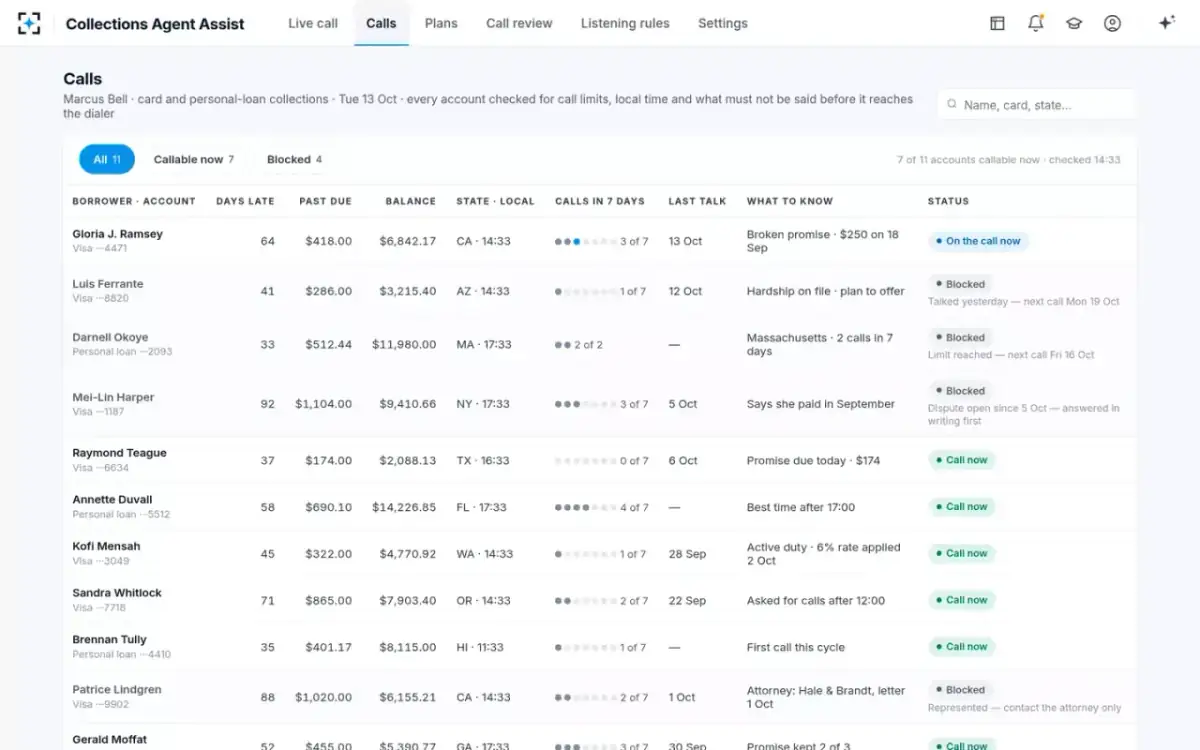The image size is (1200, 750).
Task: Switch to the Live call tab
Action: tap(313, 23)
